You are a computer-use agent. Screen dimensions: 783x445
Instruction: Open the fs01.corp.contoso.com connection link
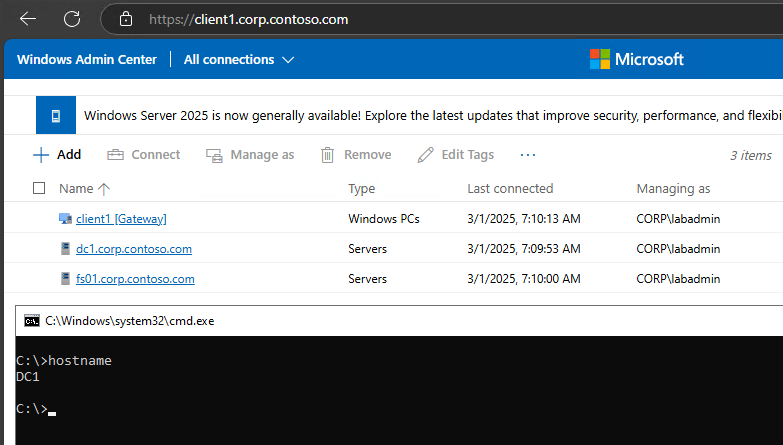(x=135, y=279)
